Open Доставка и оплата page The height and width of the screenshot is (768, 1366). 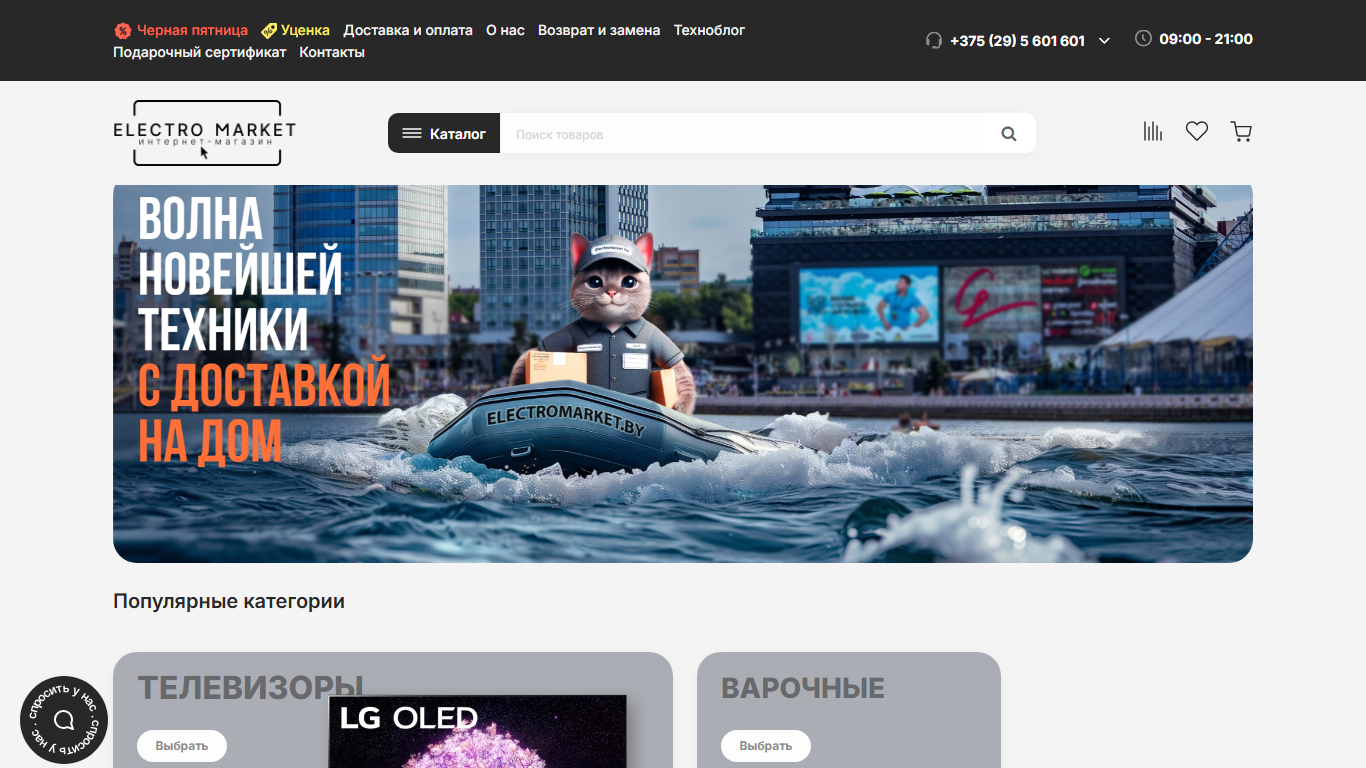[408, 30]
